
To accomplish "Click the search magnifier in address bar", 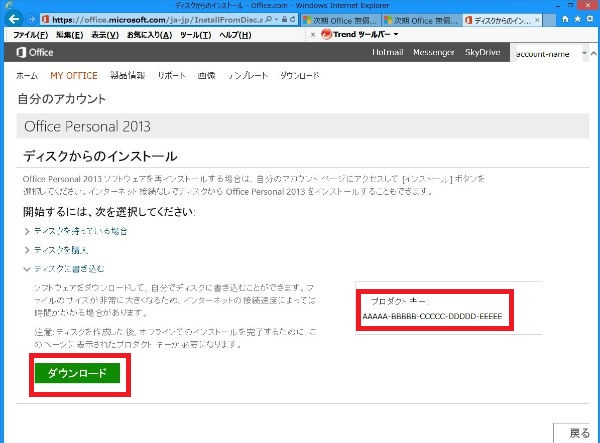I will coord(269,19).
